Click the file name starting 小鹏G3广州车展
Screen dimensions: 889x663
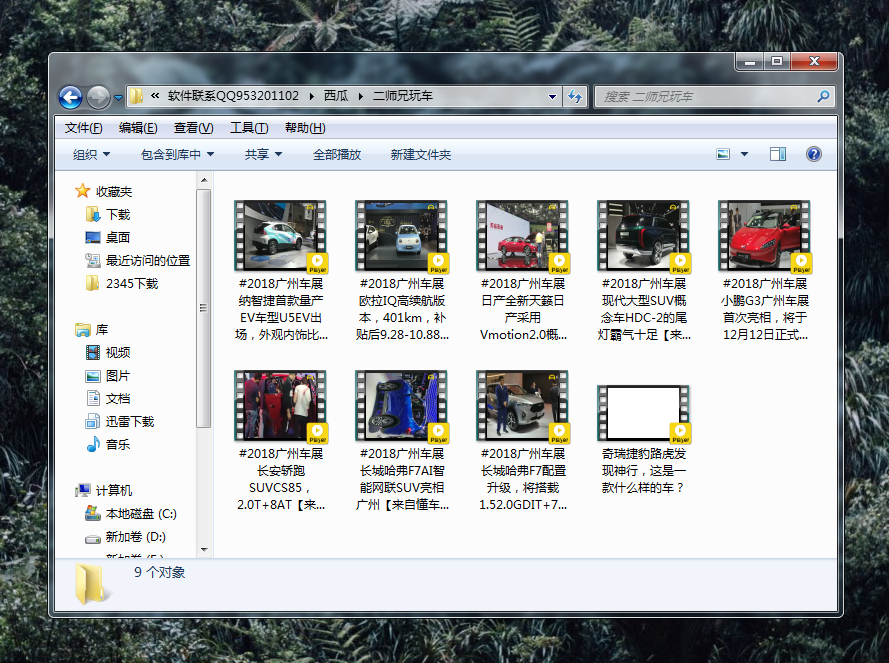click(x=765, y=309)
